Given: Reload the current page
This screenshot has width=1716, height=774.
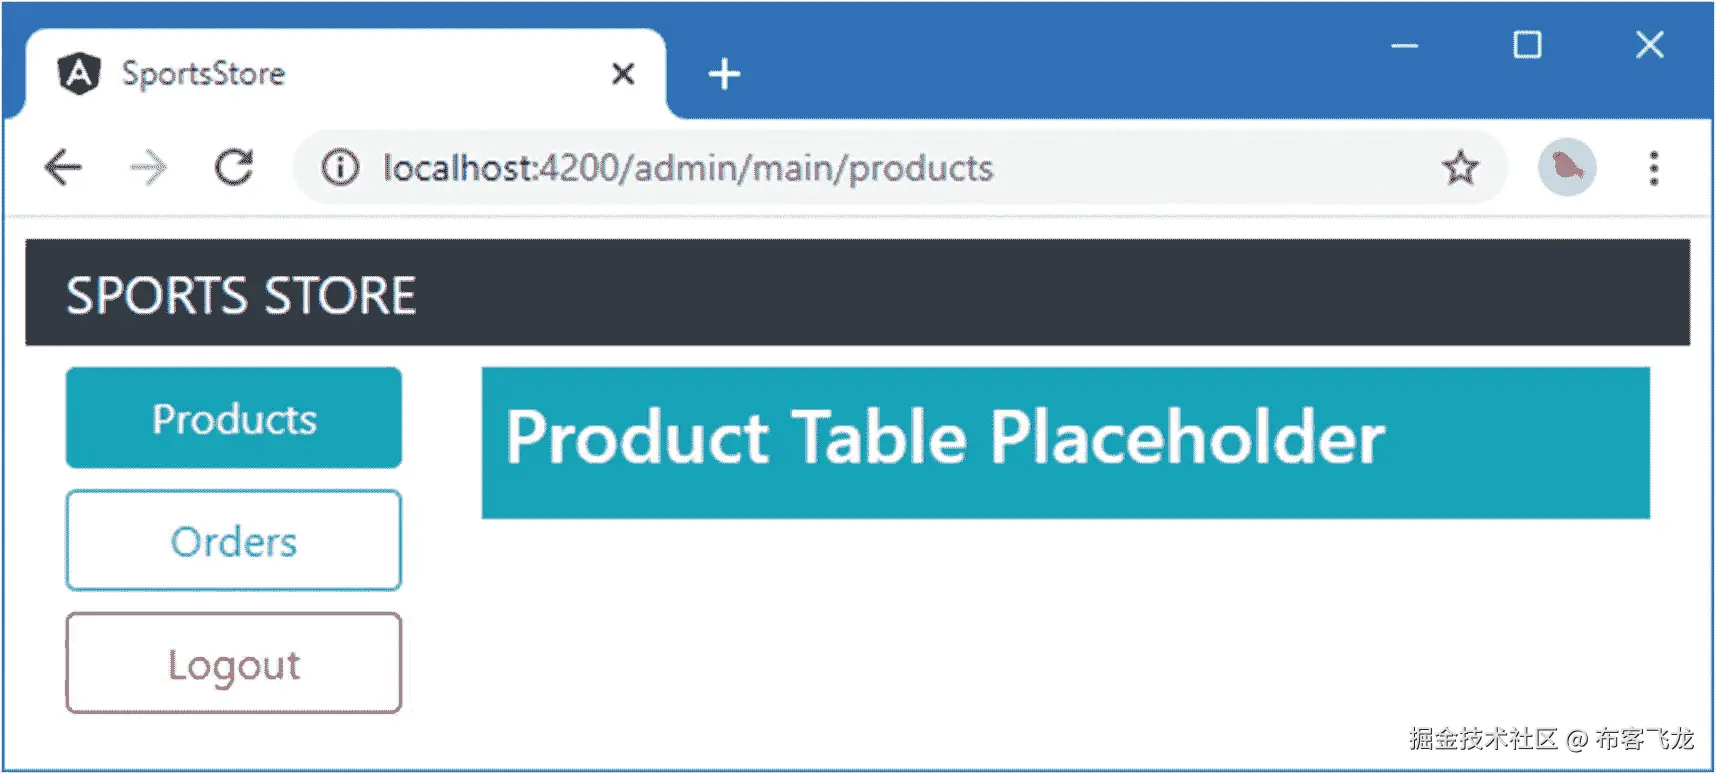Looking at the screenshot, I should [x=235, y=167].
